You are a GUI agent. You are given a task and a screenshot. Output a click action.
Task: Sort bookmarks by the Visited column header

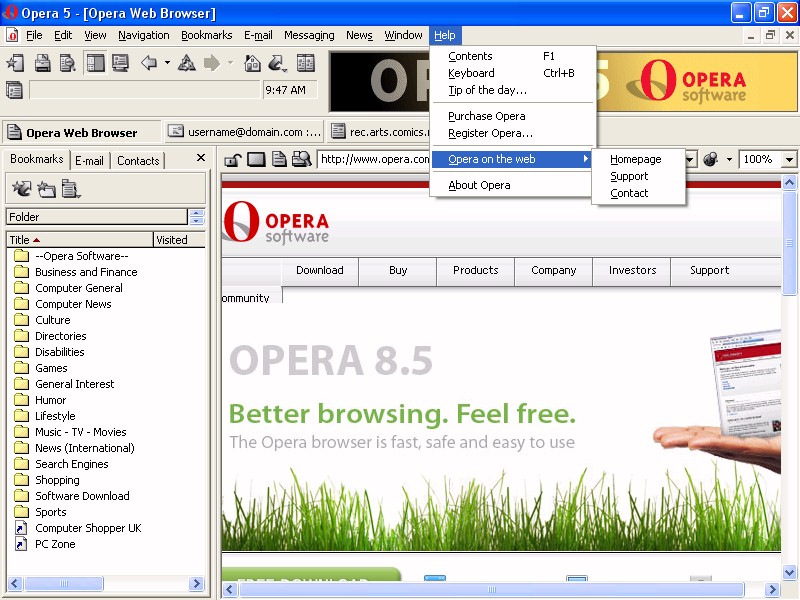tap(179, 240)
